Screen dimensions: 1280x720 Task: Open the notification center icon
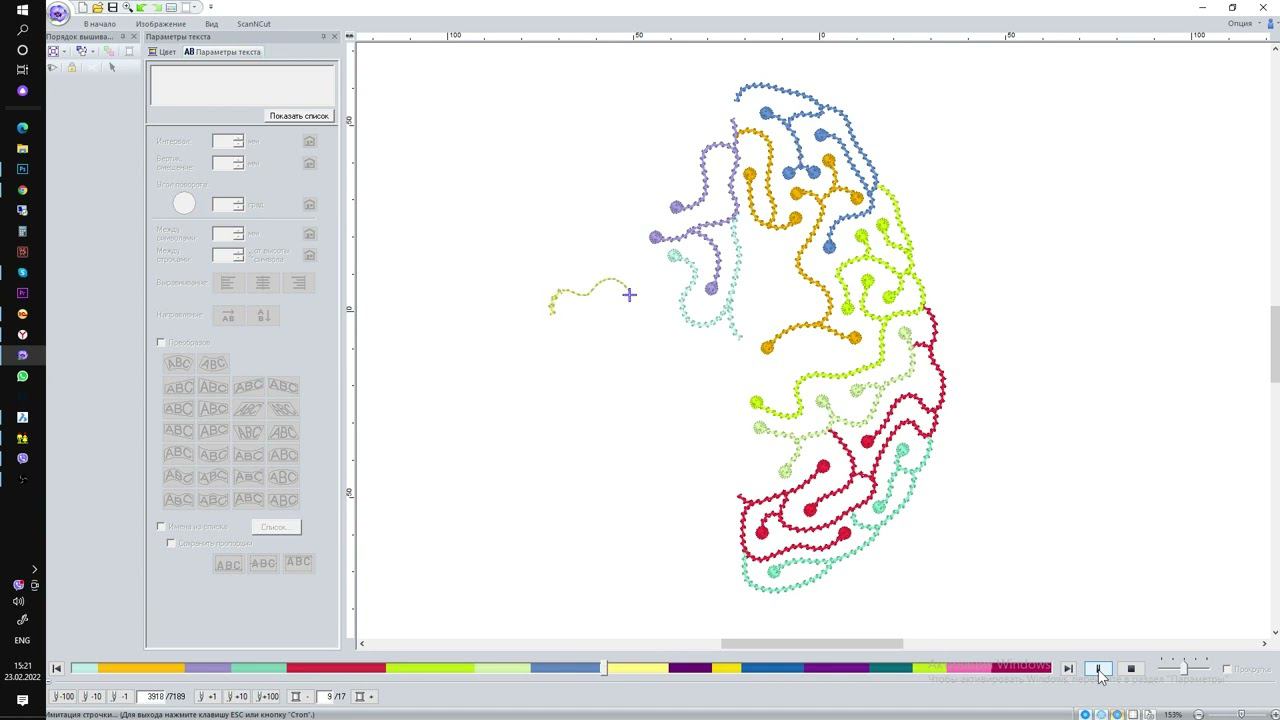point(22,701)
